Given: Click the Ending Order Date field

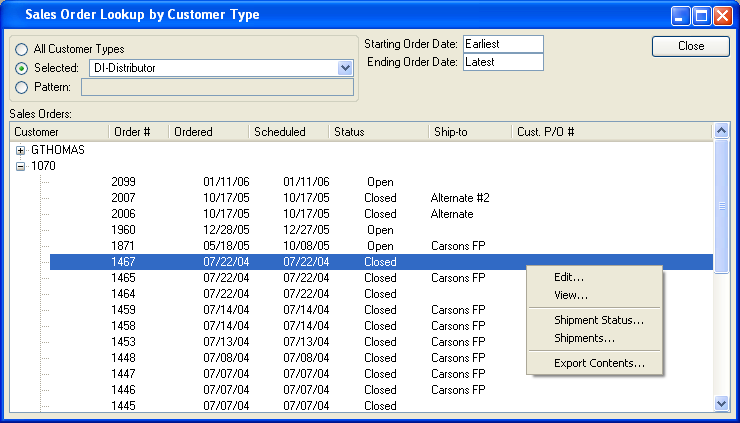Looking at the screenshot, I should (x=502, y=62).
